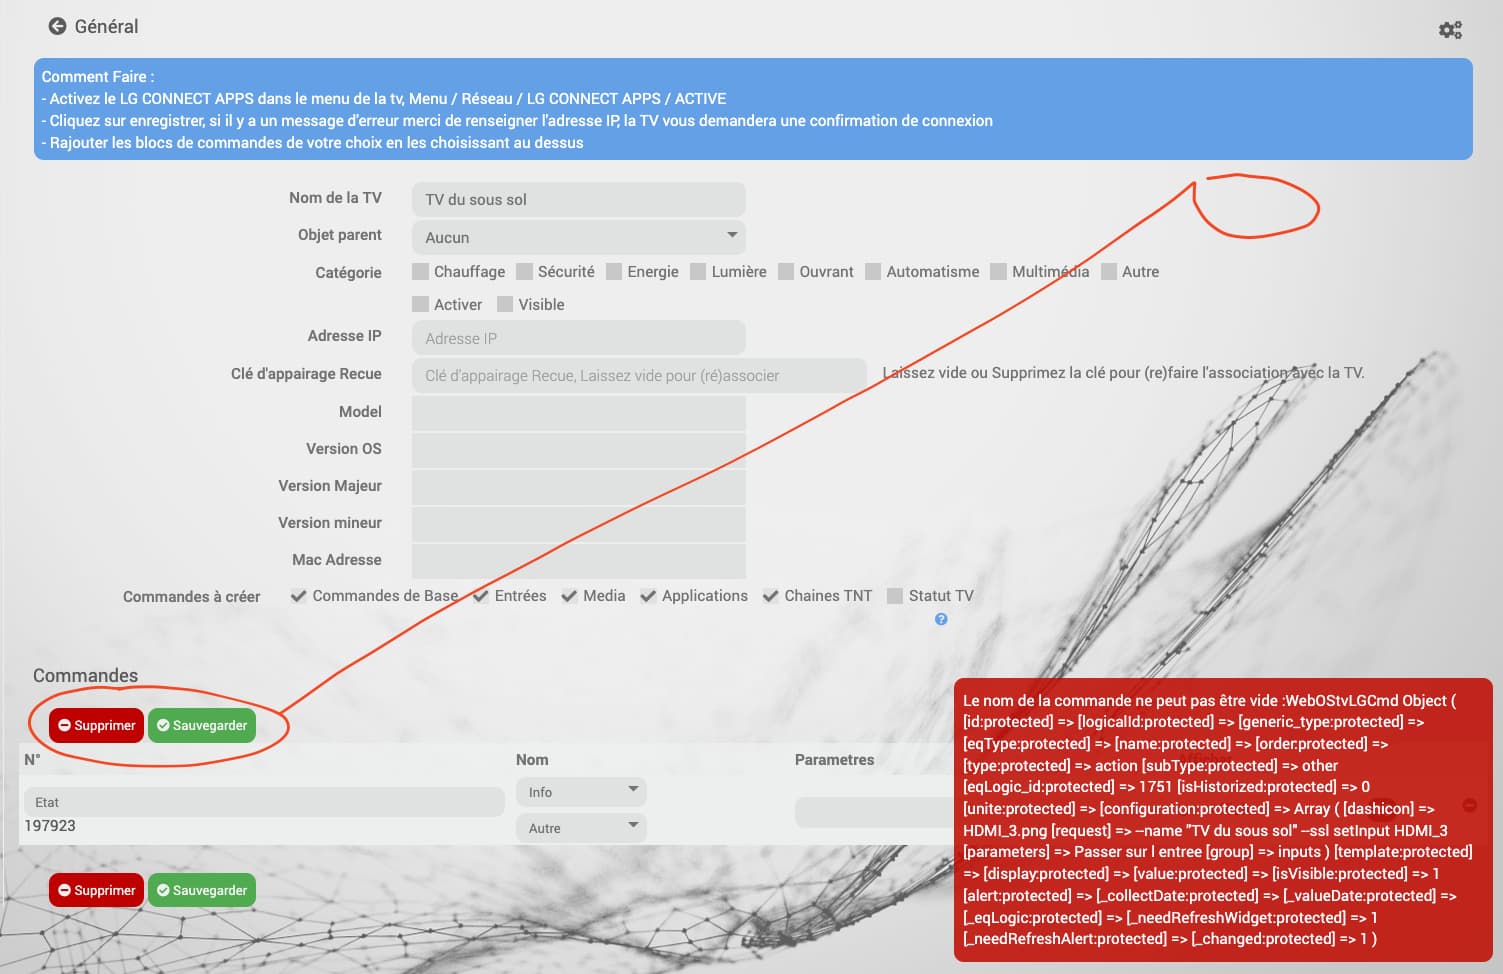The width and height of the screenshot is (1503, 974).
Task: Enable the Statut TV checkbox
Action: pos(895,596)
